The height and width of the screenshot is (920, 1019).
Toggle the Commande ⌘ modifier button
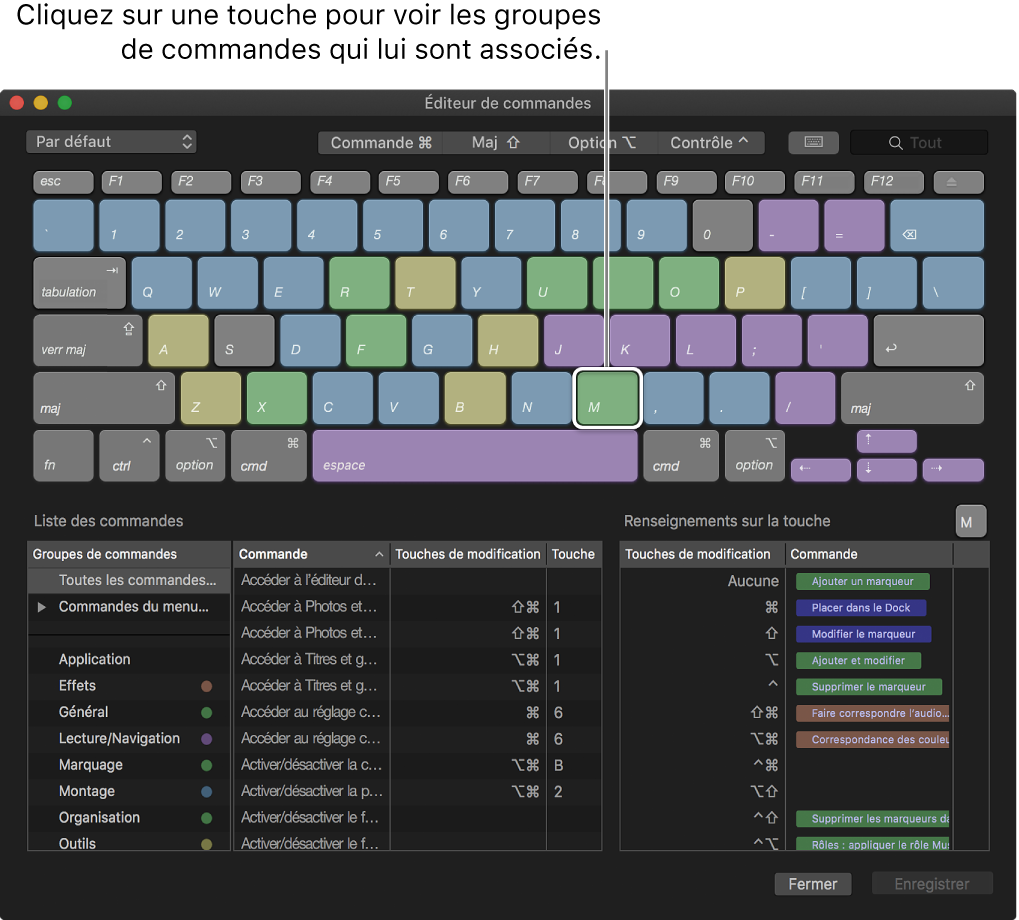(381, 143)
